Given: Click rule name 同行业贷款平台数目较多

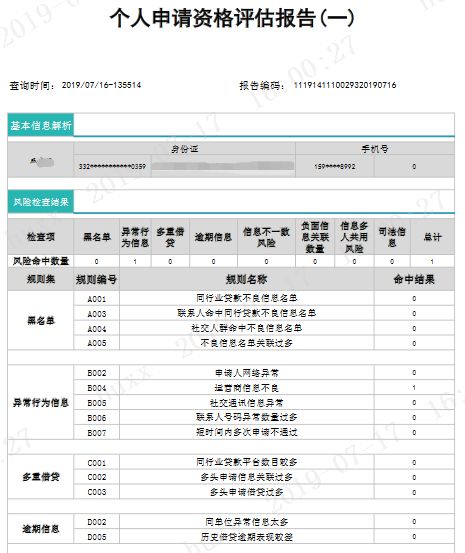Looking at the screenshot, I should coord(246,462).
